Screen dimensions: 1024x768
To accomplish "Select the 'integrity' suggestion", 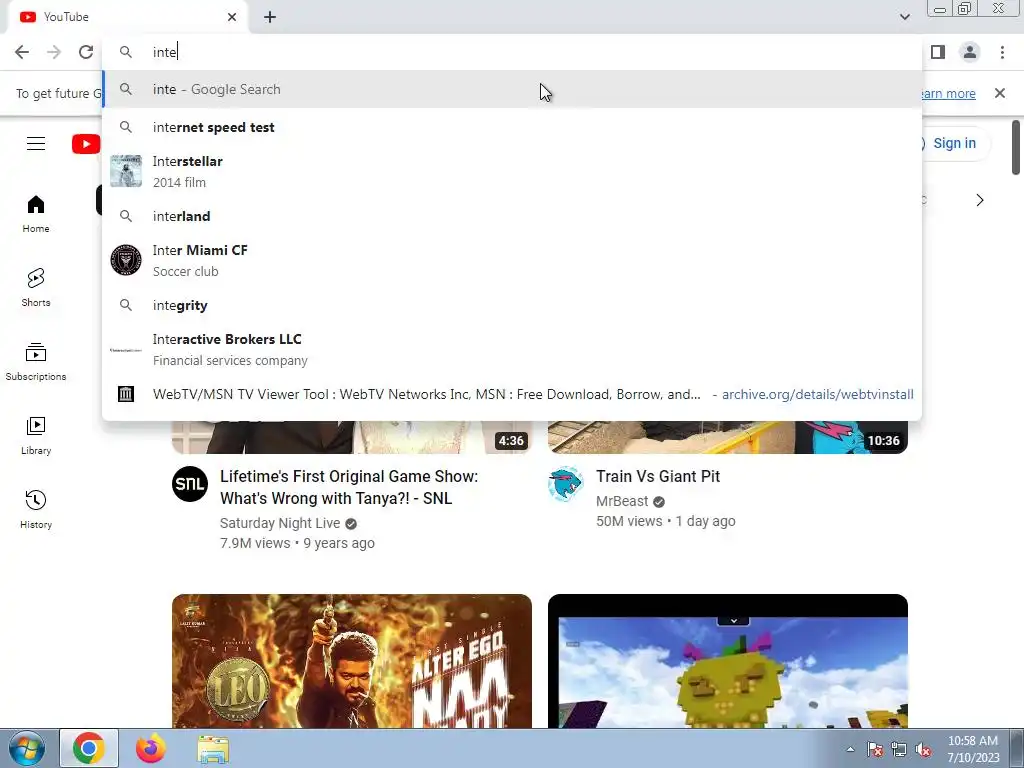I will click(512, 305).
